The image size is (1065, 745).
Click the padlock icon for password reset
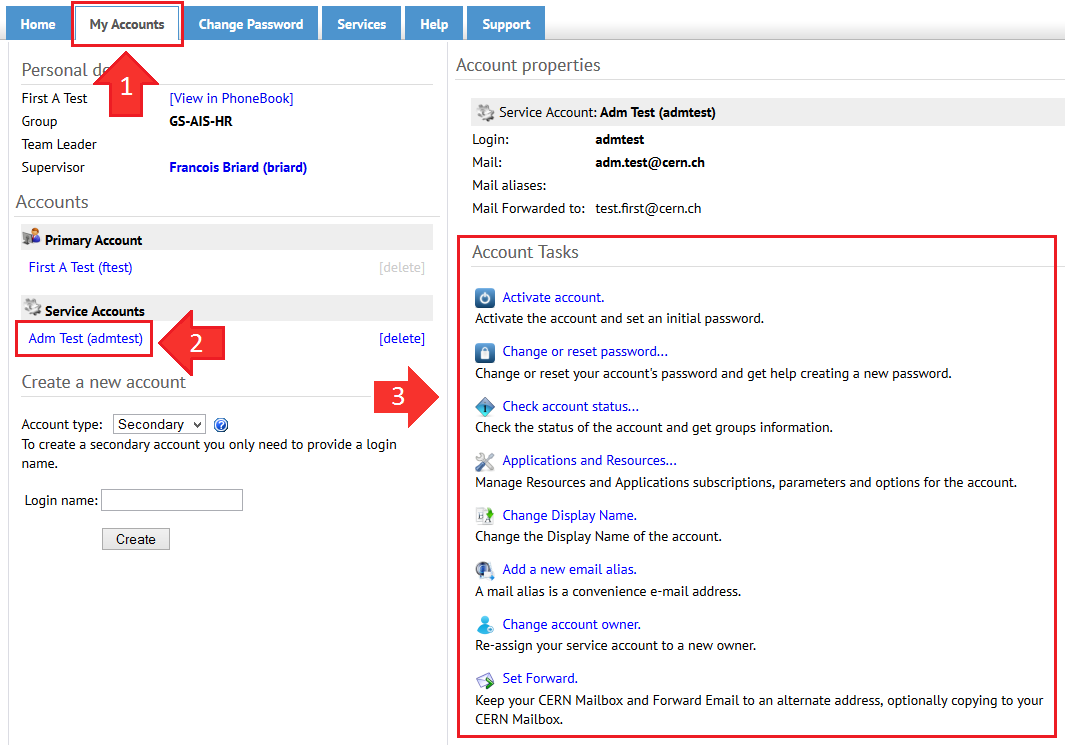(x=485, y=352)
